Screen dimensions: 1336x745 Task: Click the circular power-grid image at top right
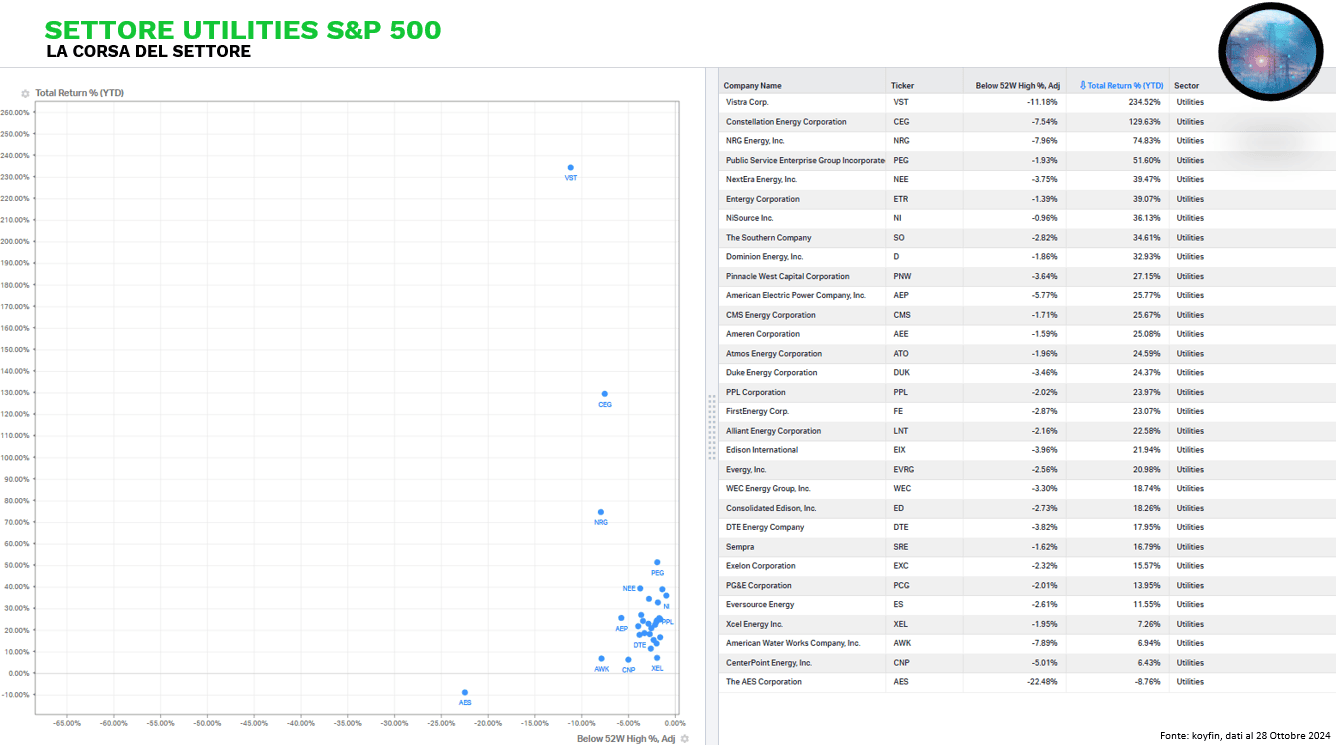coord(1270,51)
